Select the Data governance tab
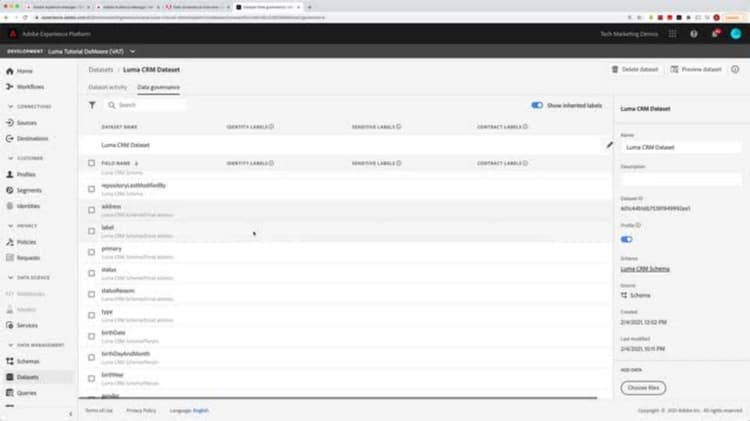Image resolution: width=750 pixels, height=421 pixels. click(x=158, y=87)
